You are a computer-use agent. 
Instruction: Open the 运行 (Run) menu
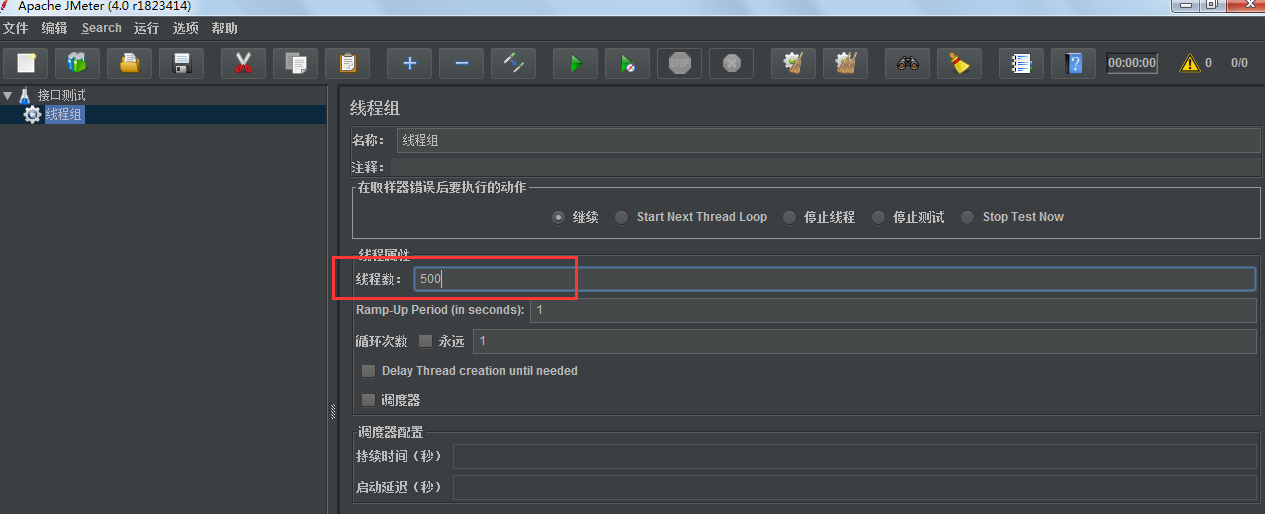coord(146,28)
